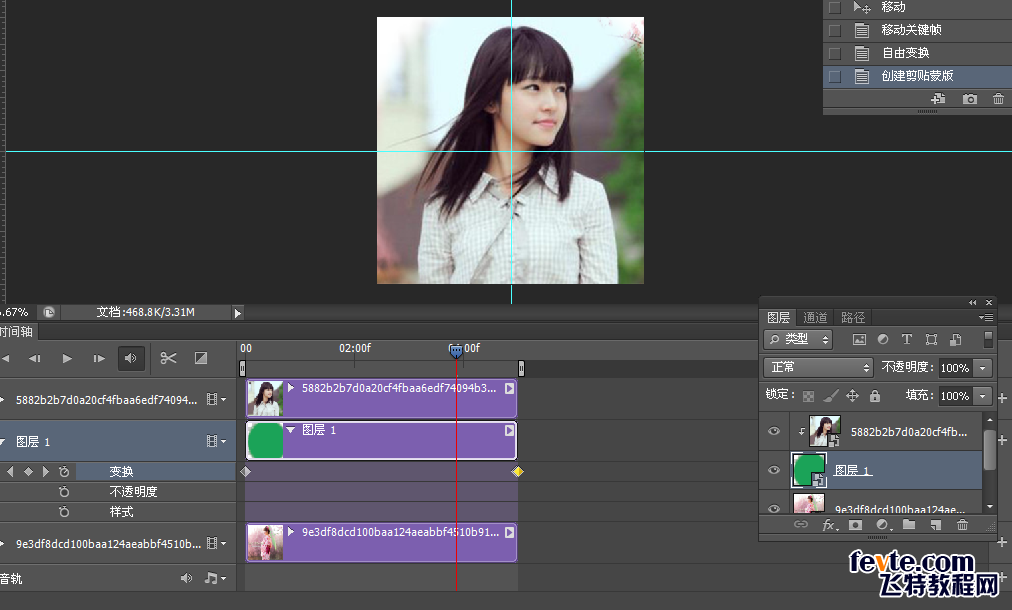Viewport: 1012px width, 610px height.
Task: Filter layers by adjustment layer icon
Action: pos(883,340)
